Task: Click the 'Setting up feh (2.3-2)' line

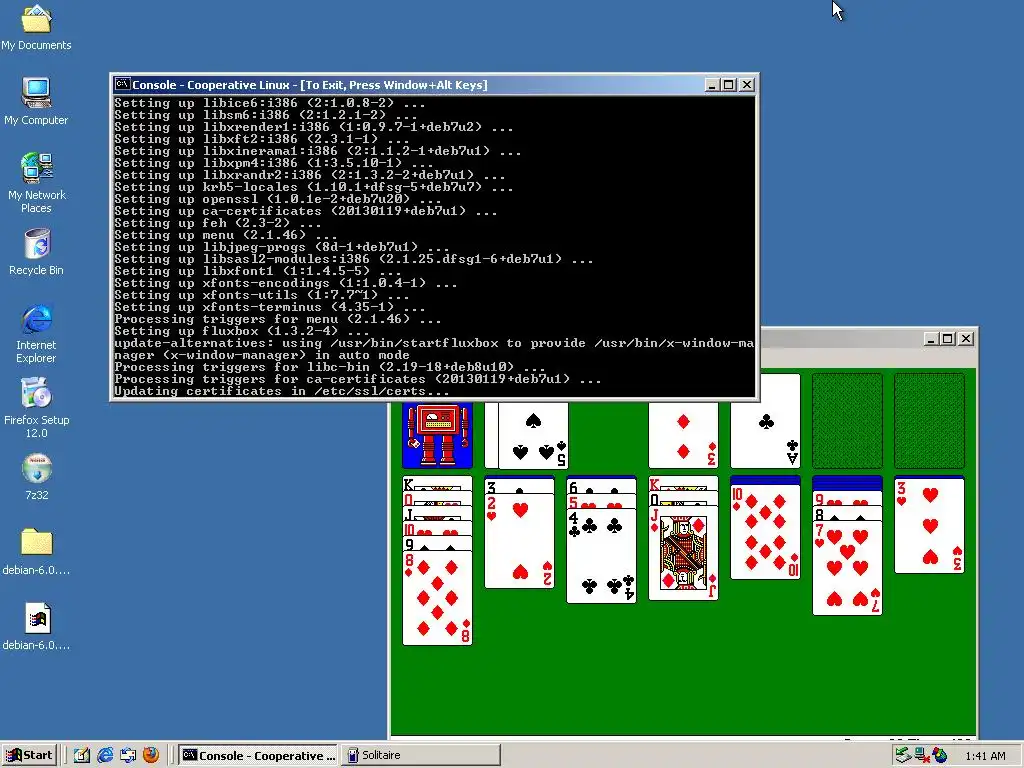Action: [x=217, y=223]
